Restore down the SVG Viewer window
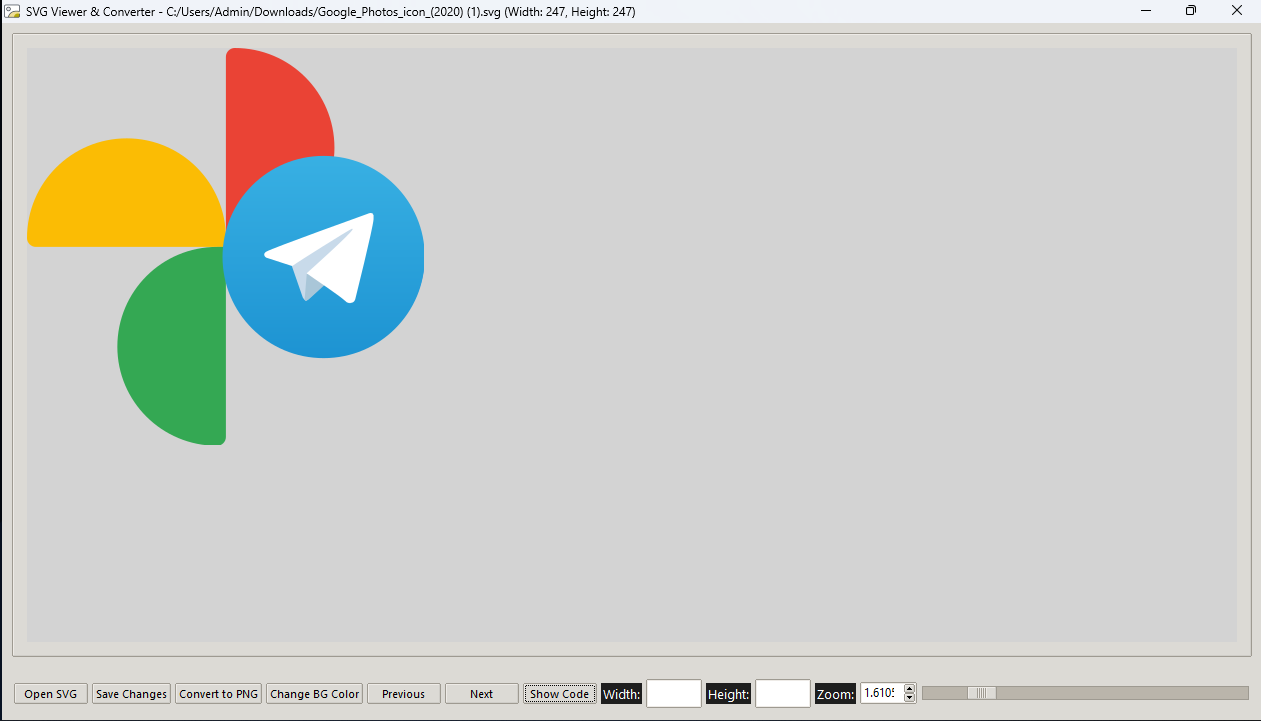 pos(1191,11)
